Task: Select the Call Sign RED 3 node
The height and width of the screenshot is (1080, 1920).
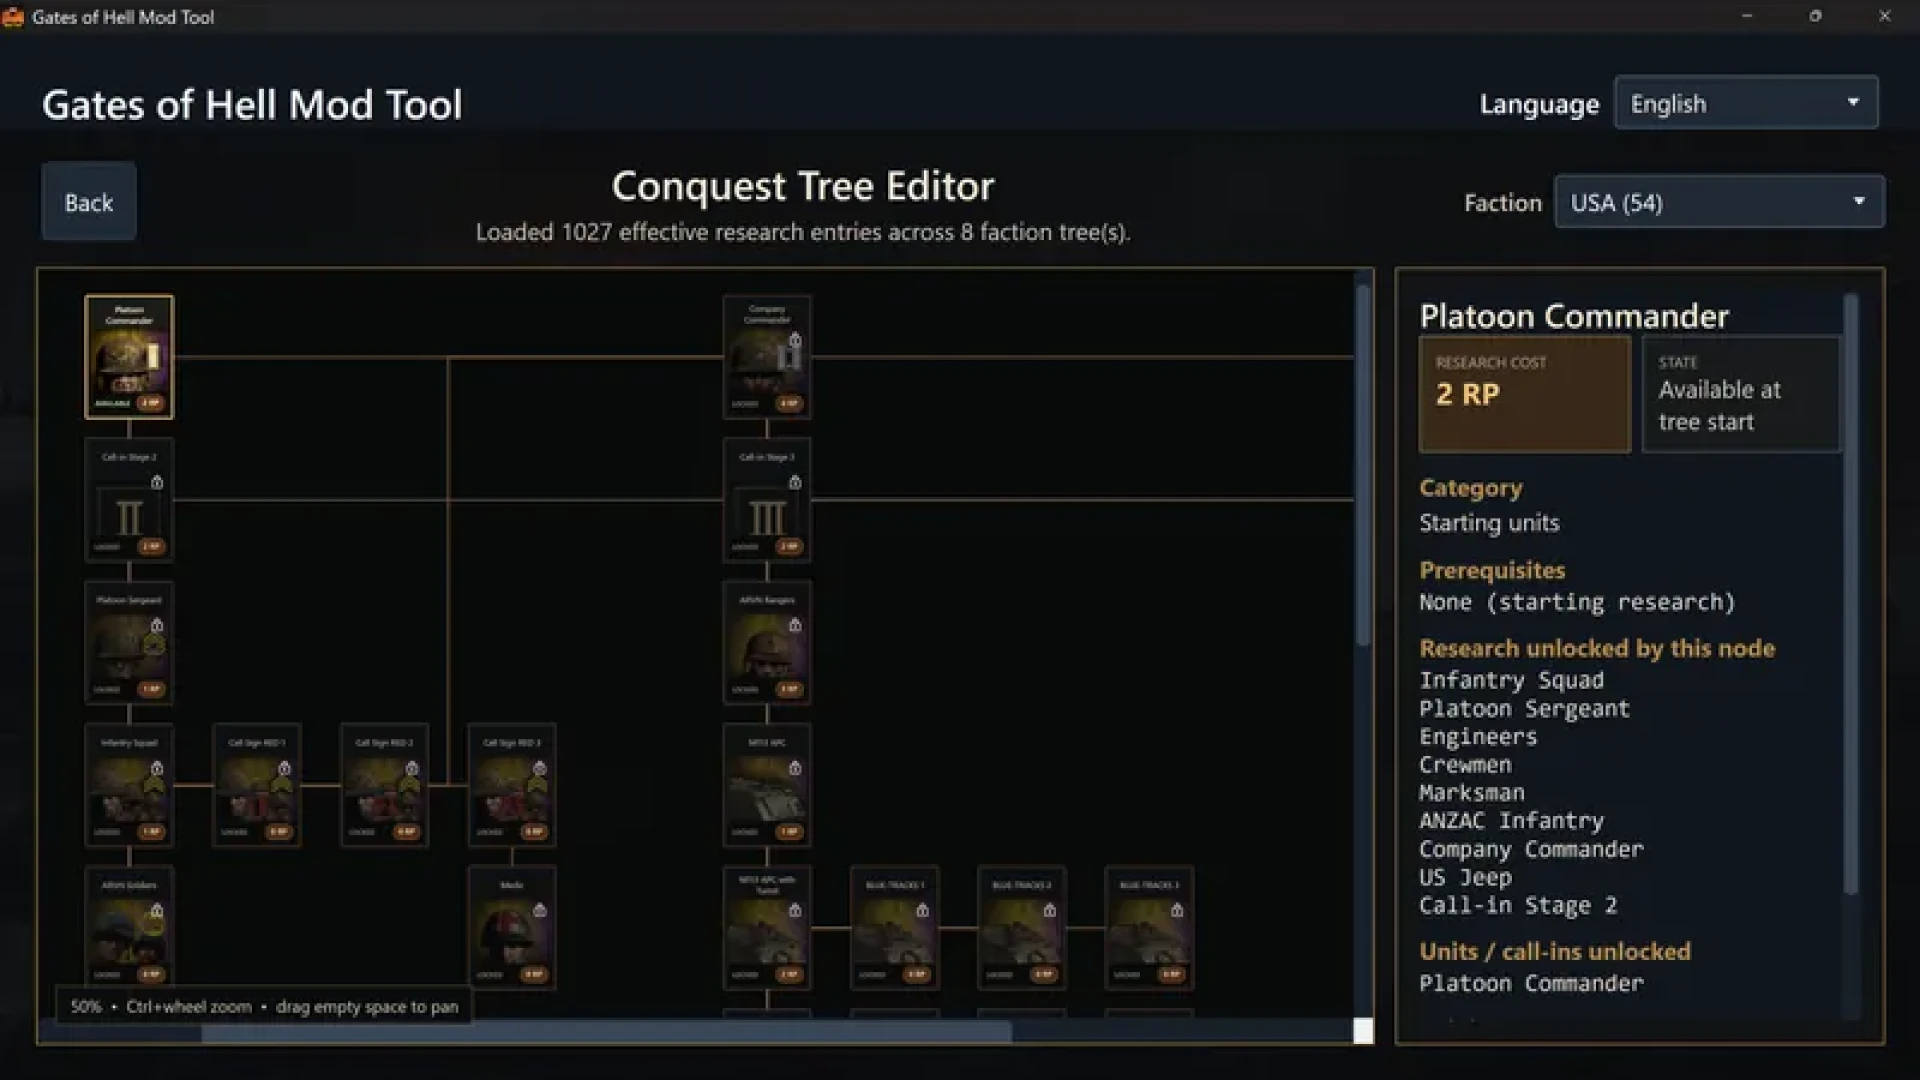Action: tap(512, 785)
